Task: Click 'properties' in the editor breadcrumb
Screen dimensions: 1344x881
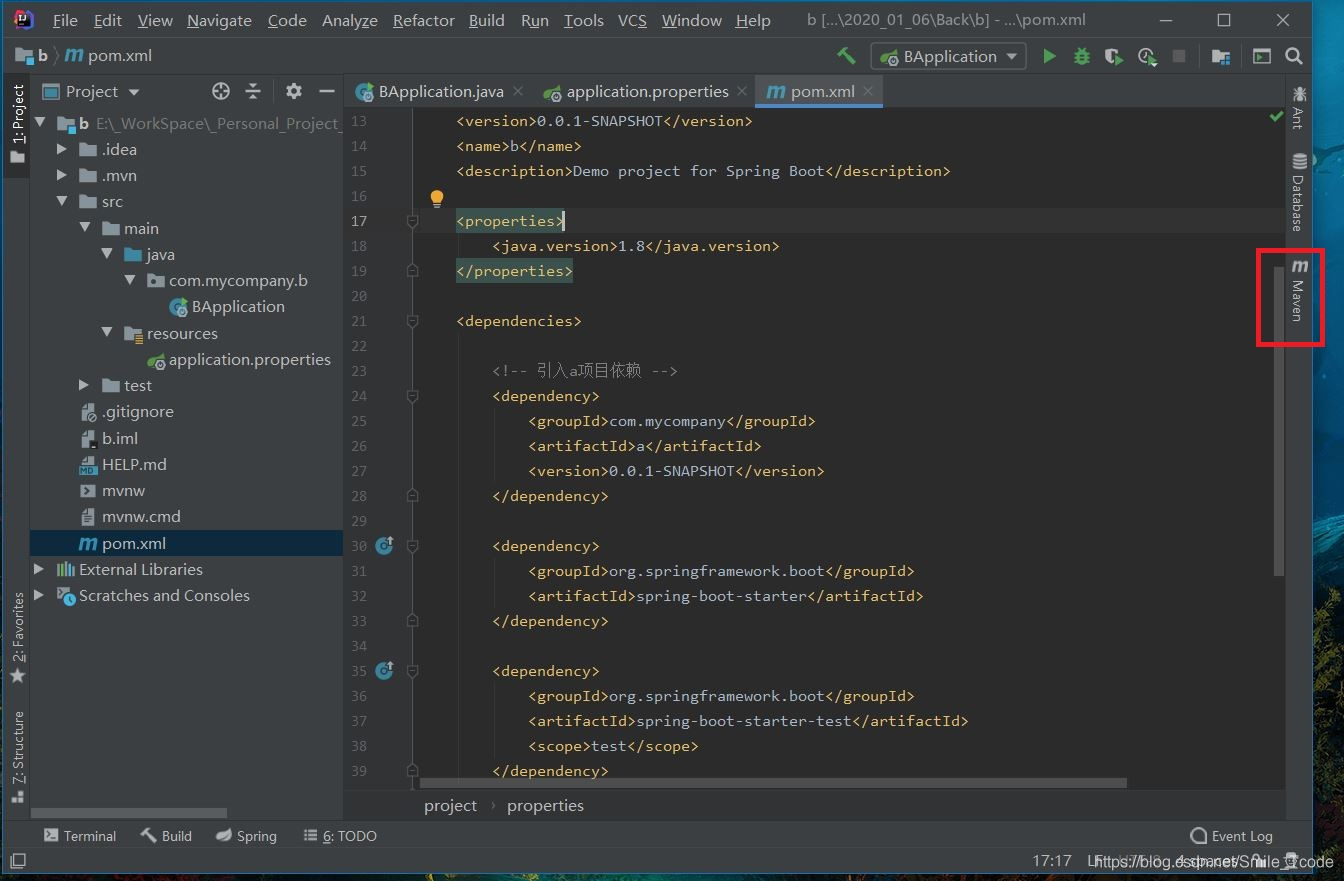Action: (x=545, y=805)
